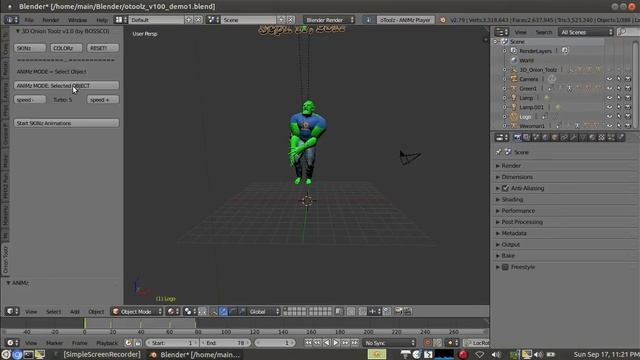The width and height of the screenshot is (640, 360).
Task: Select the Camera object in outliner
Action: click(x=529, y=79)
